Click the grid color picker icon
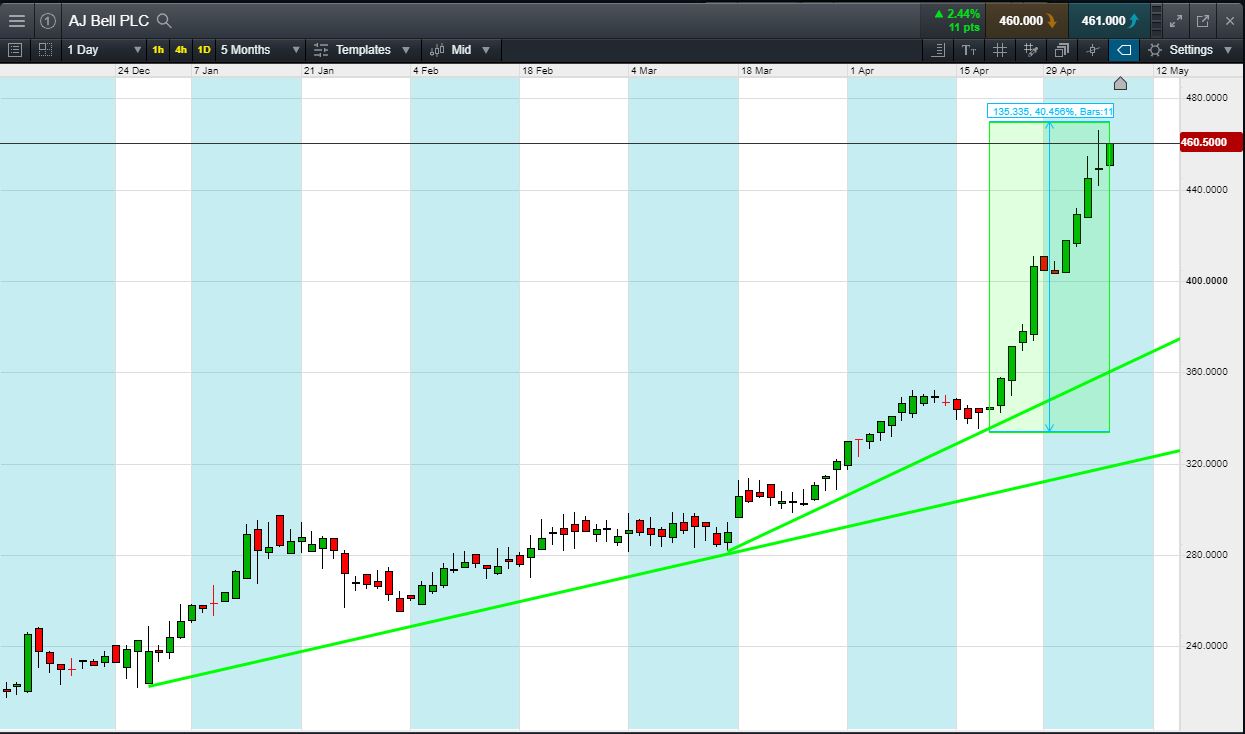 pos(1031,50)
